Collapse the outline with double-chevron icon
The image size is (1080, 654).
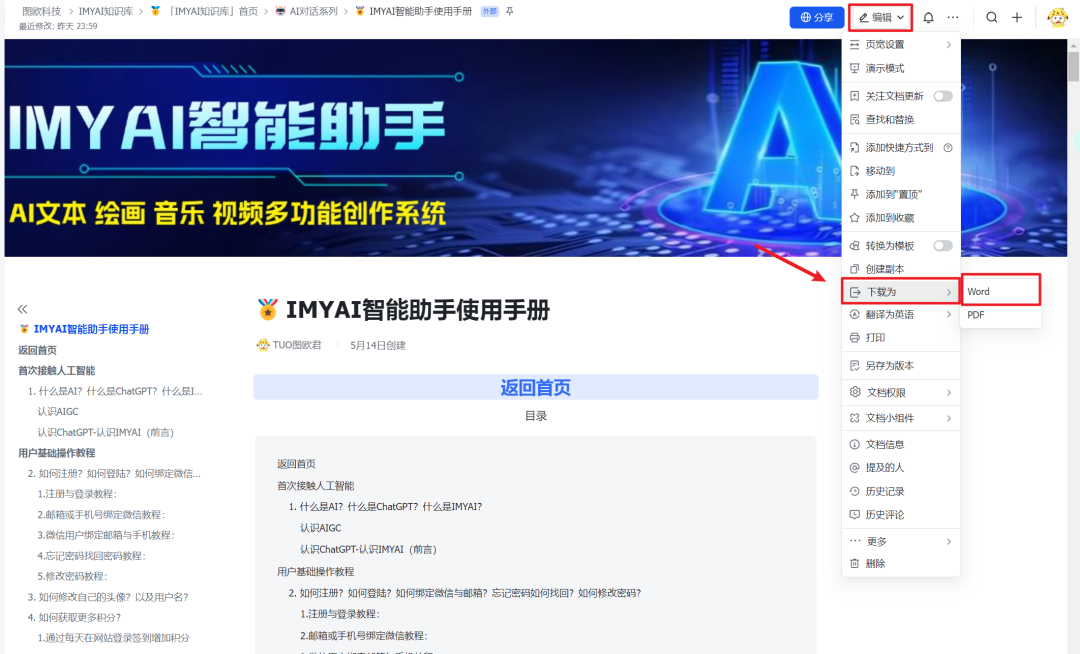[23, 309]
